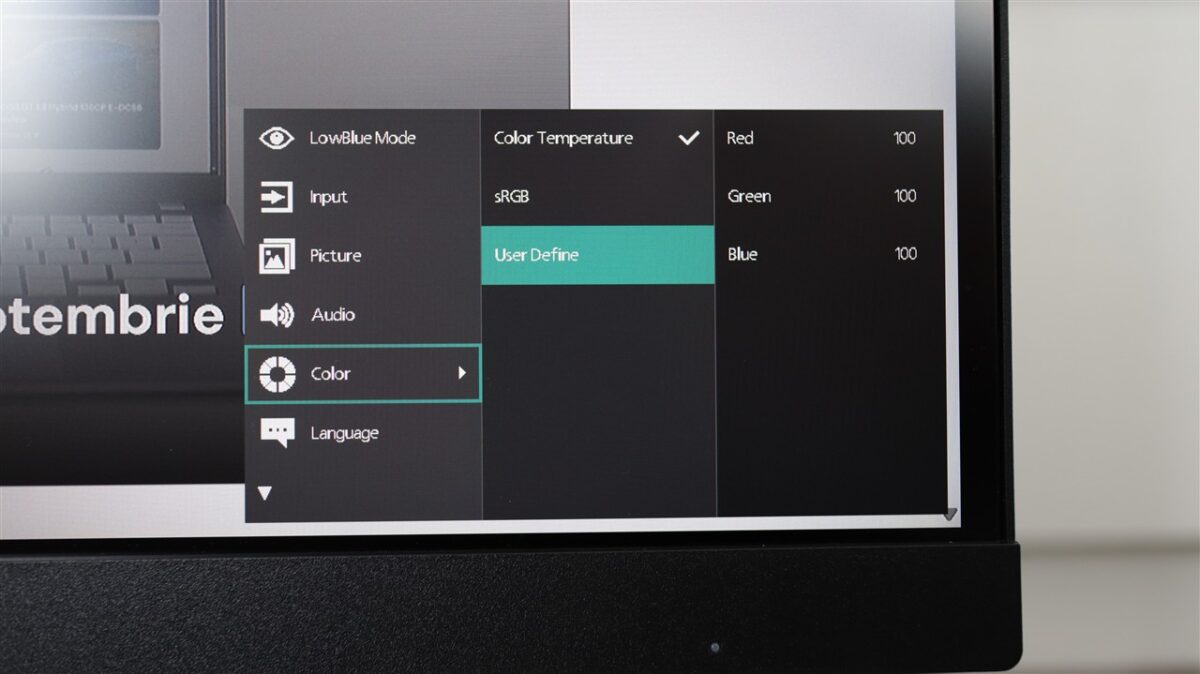Enable the sRGB color mode
Image resolution: width=1200 pixels, height=674 pixels.
click(511, 197)
